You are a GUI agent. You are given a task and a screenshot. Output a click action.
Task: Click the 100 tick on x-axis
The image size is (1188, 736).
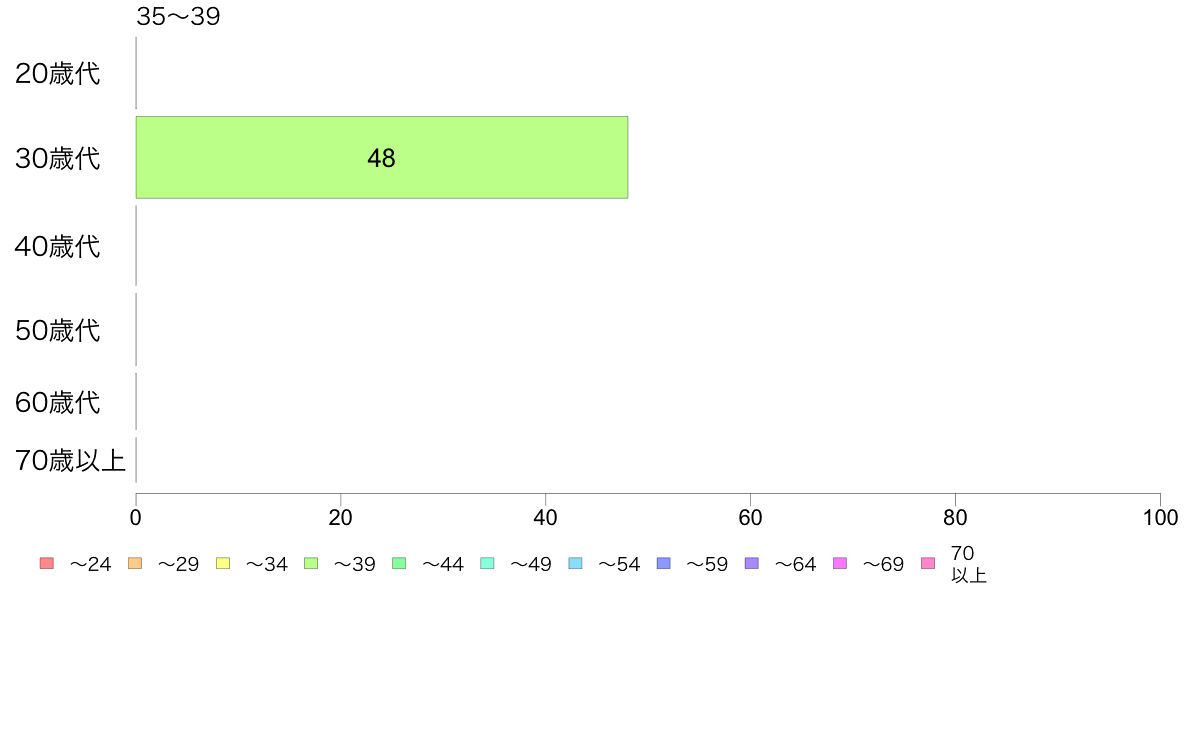[x=1160, y=518]
